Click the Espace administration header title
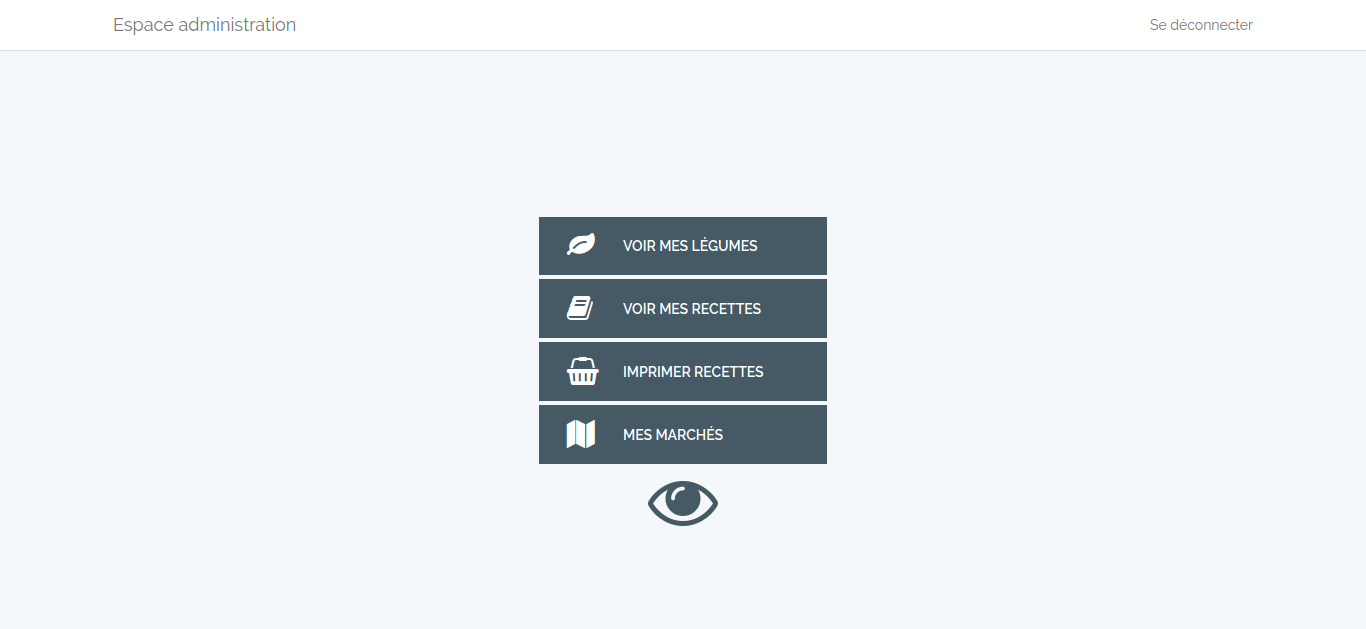 point(204,25)
